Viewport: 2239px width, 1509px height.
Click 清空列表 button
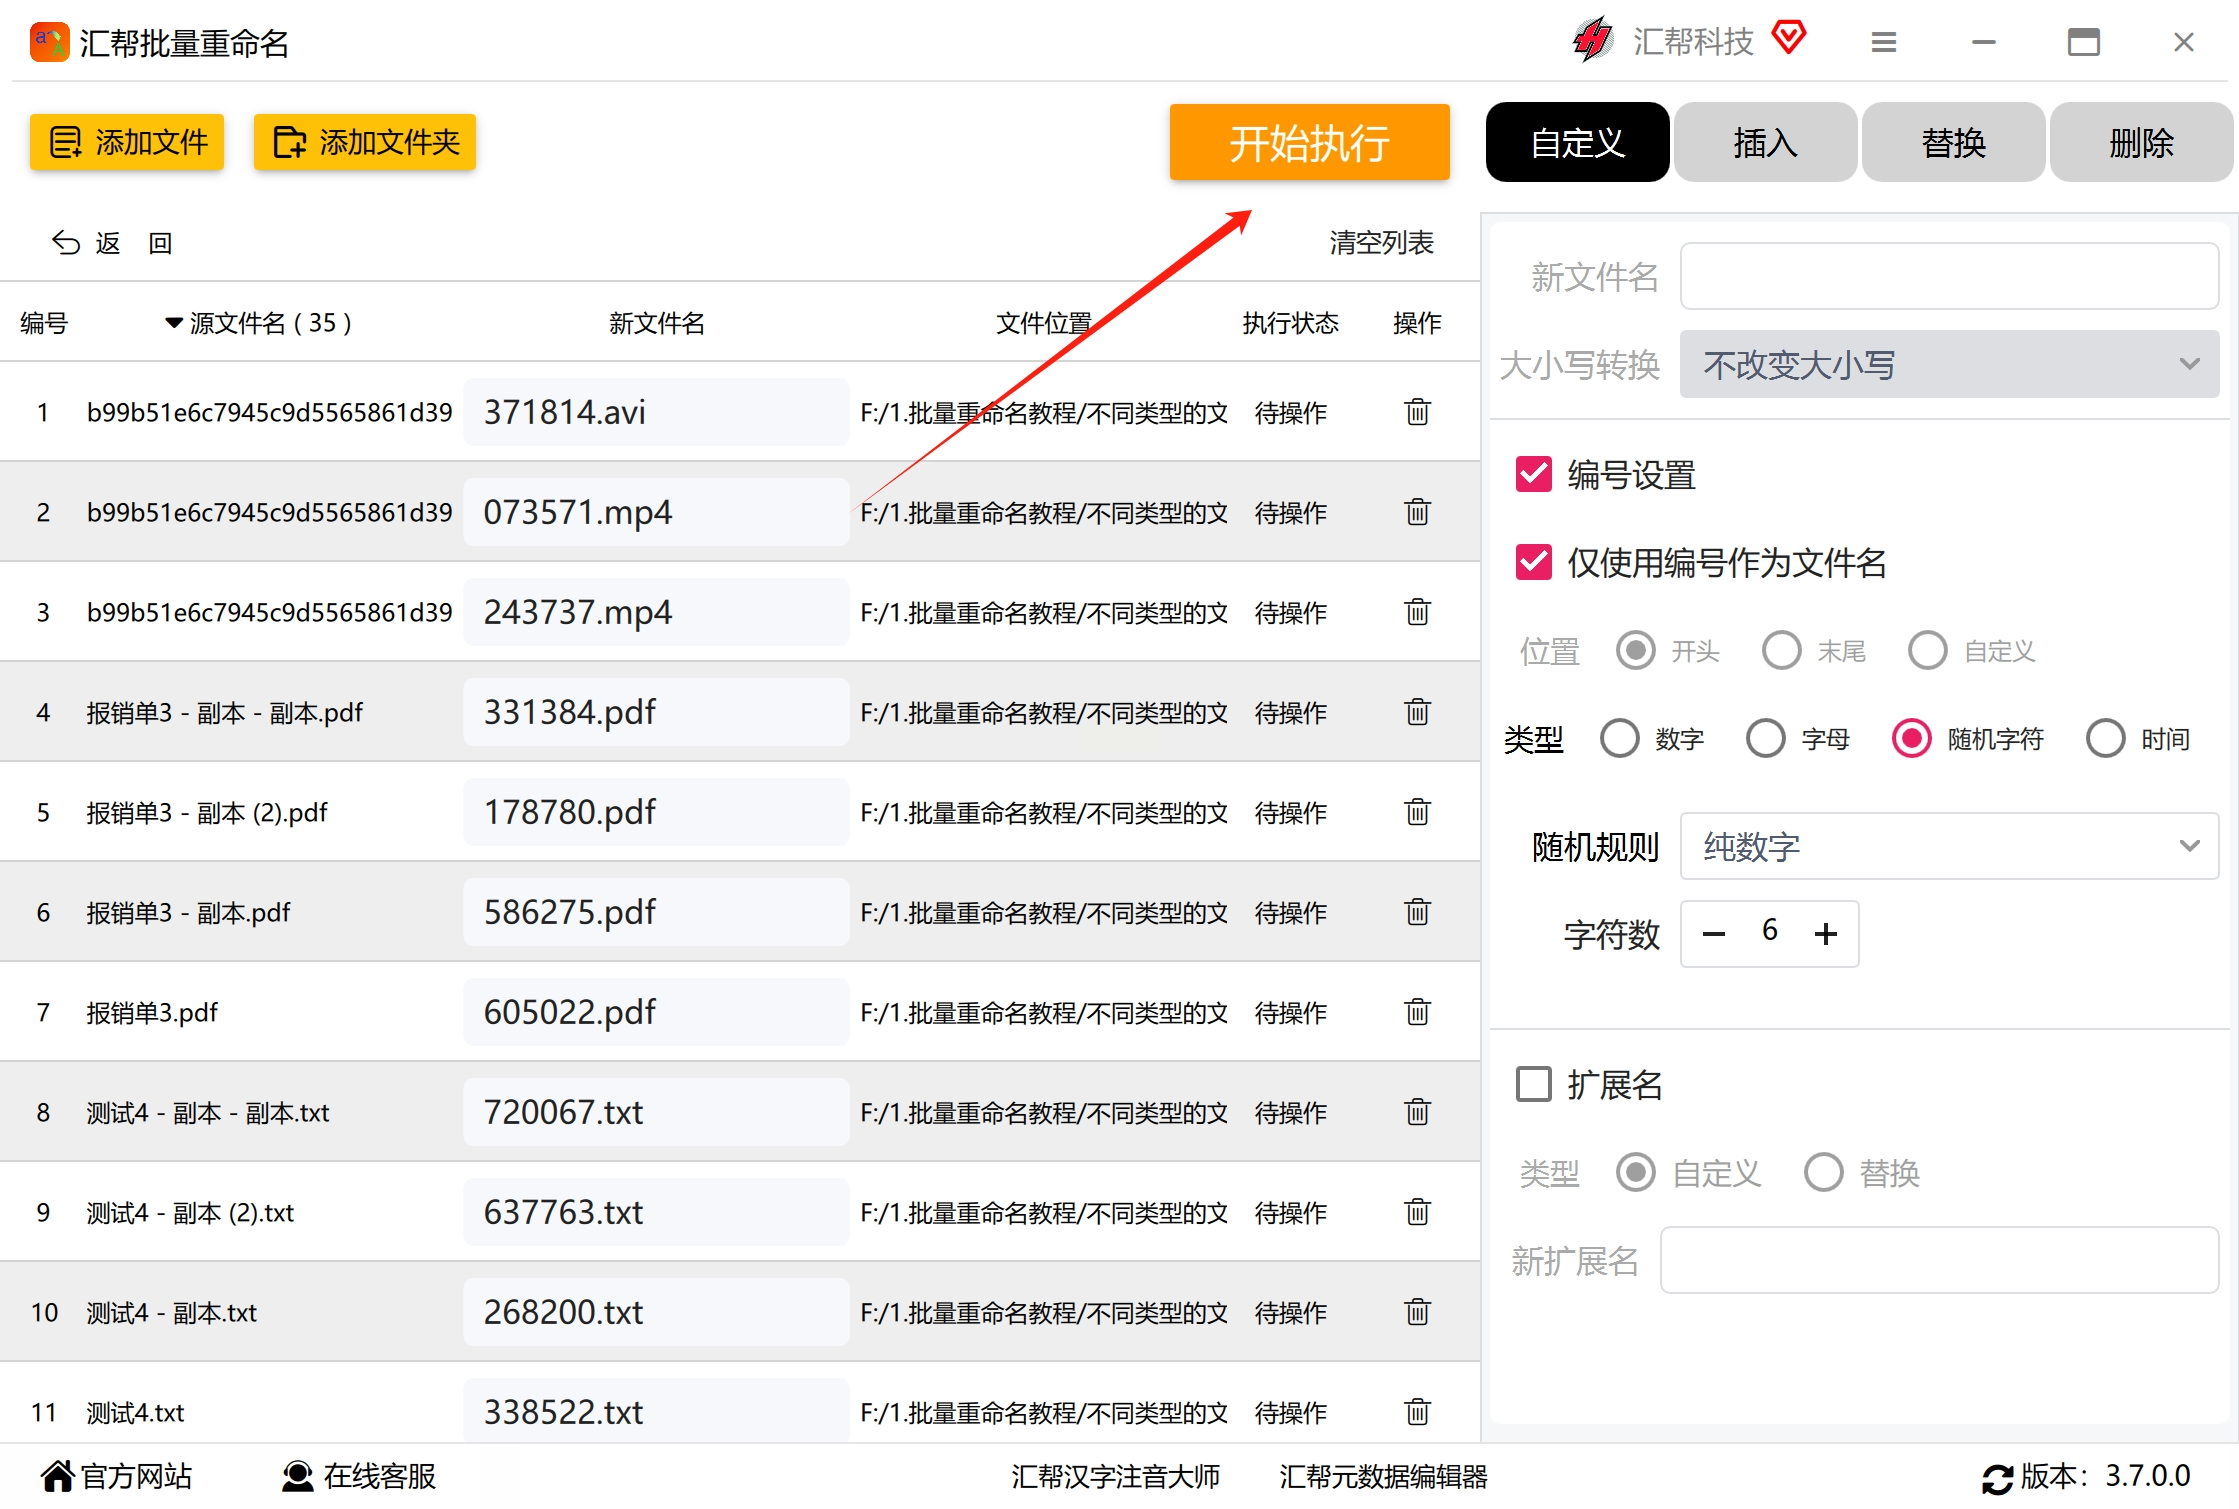pyautogui.click(x=1381, y=243)
